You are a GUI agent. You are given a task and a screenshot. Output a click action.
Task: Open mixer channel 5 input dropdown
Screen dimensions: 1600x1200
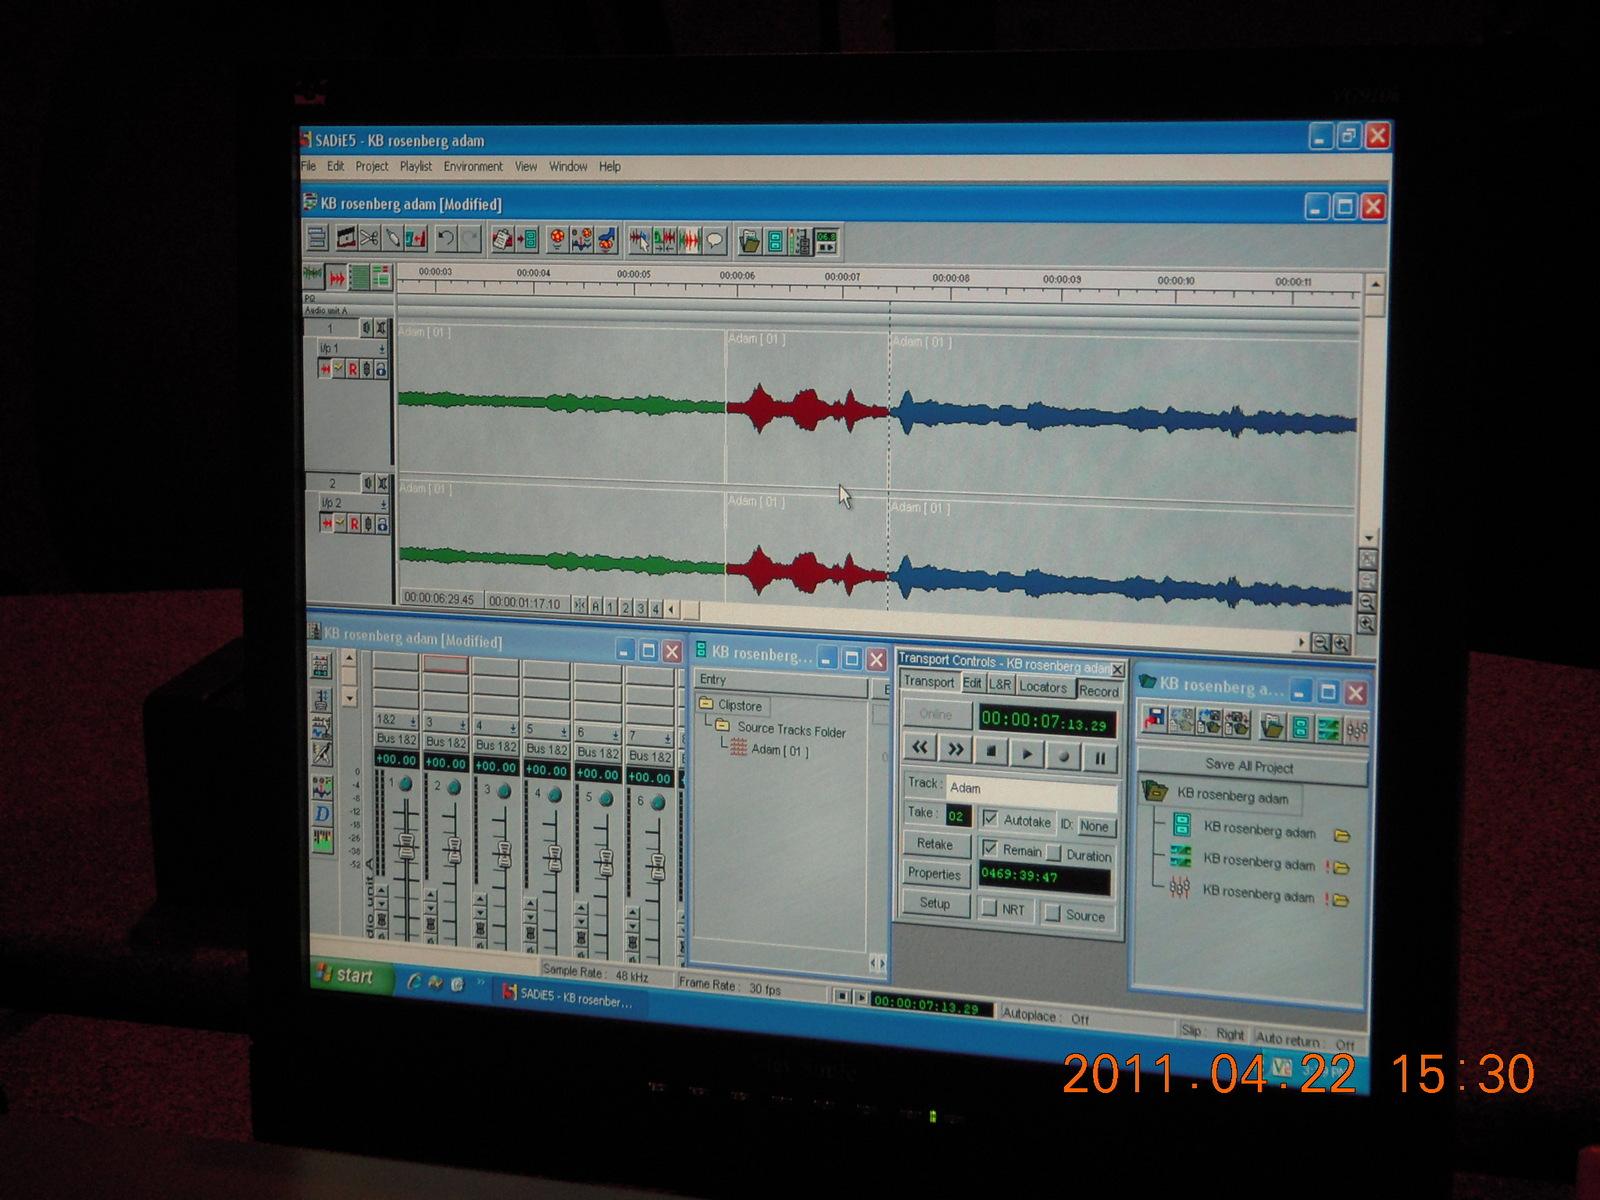564,731
